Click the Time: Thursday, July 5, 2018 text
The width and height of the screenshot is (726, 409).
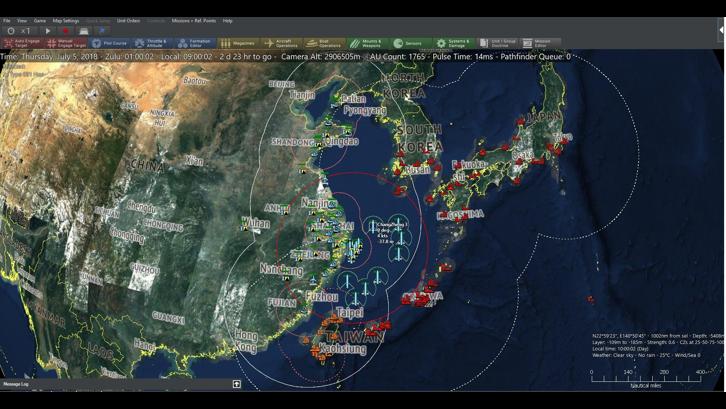49,57
